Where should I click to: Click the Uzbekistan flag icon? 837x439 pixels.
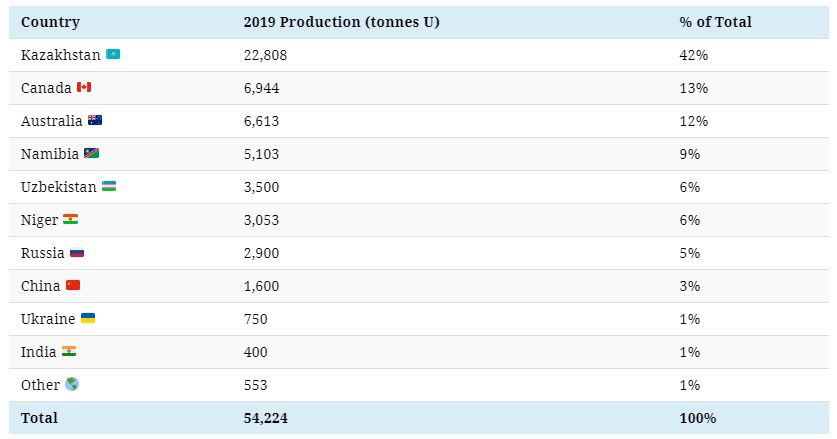[x=109, y=187]
